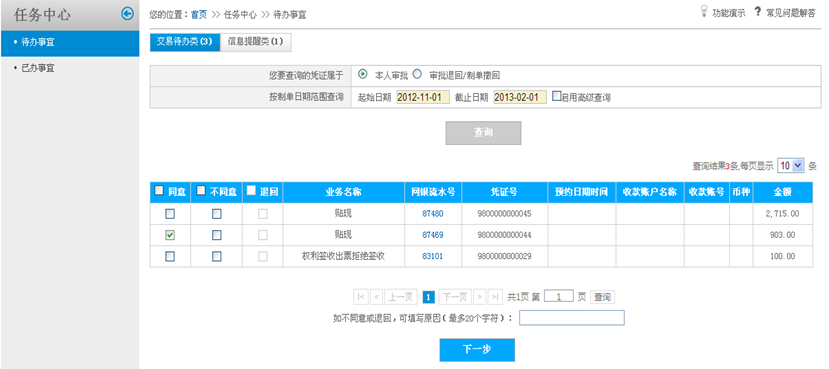The image size is (829, 369).
Task: Click the rejection reason text field
Action: (572, 318)
